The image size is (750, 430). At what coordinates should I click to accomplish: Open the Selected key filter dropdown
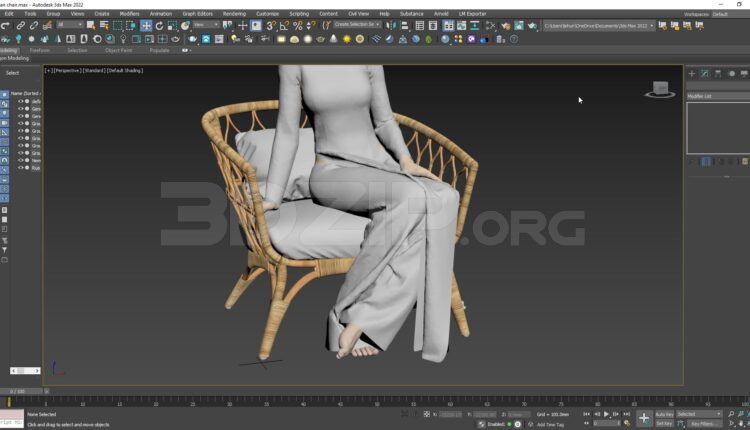699,414
